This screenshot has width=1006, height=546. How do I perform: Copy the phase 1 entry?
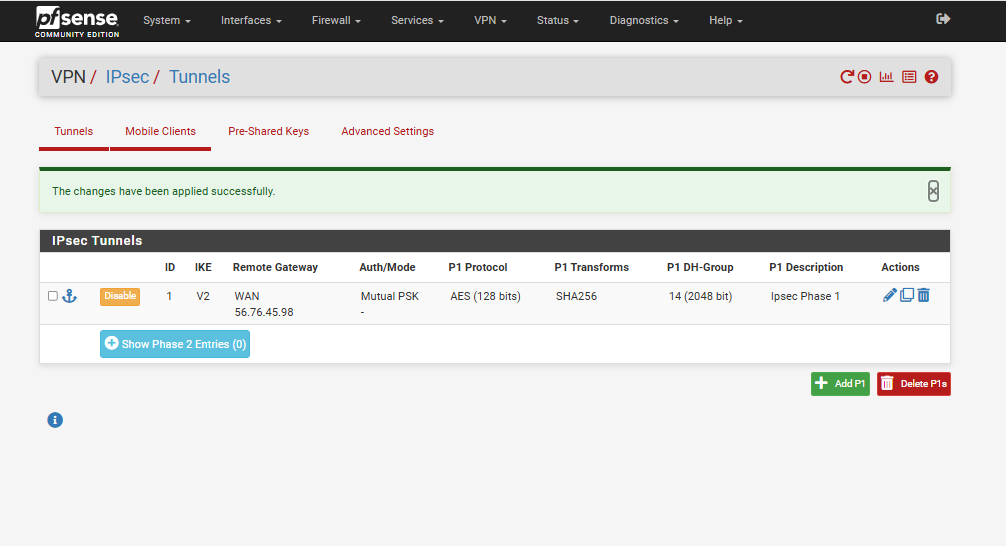coord(907,295)
